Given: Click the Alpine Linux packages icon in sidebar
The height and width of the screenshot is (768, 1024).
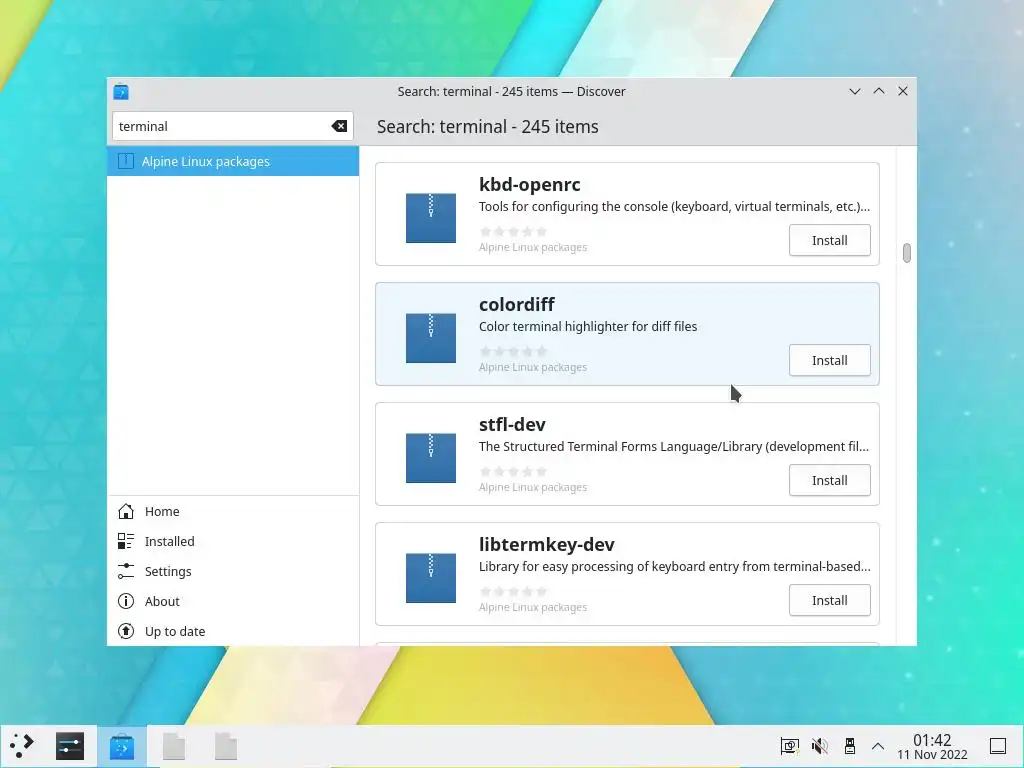Looking at the screenshot, I should click(126, 161).
